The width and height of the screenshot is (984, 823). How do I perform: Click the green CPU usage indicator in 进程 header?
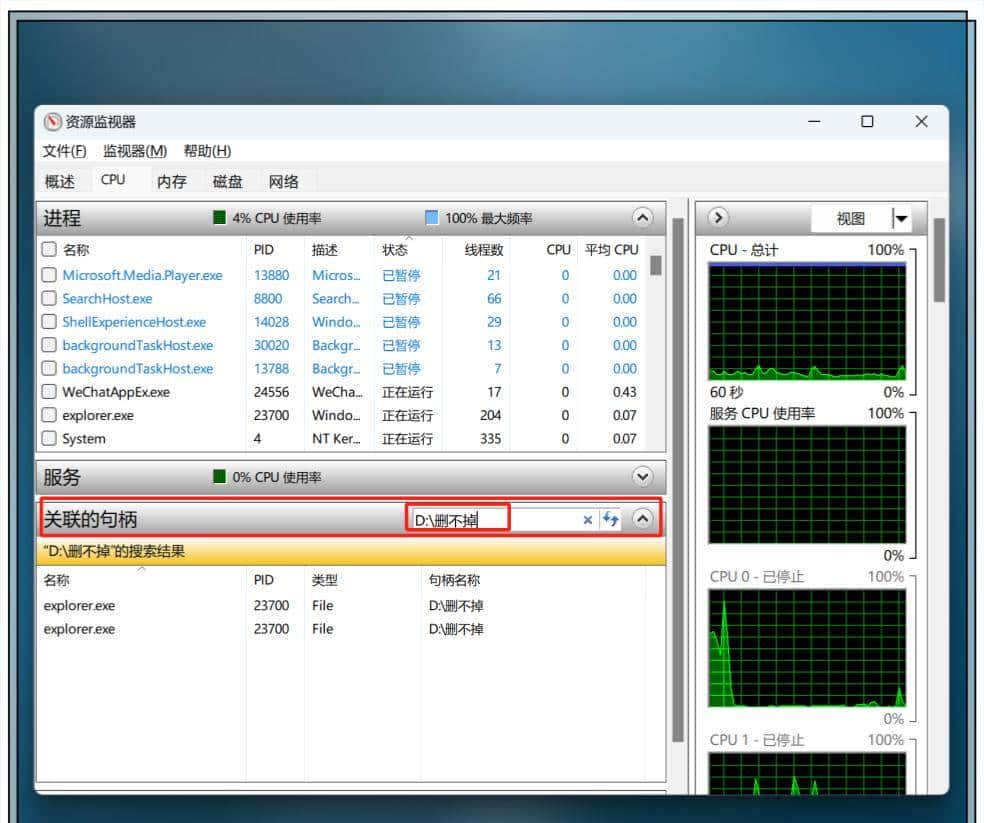pyautogui.click(x=220, y=218)
